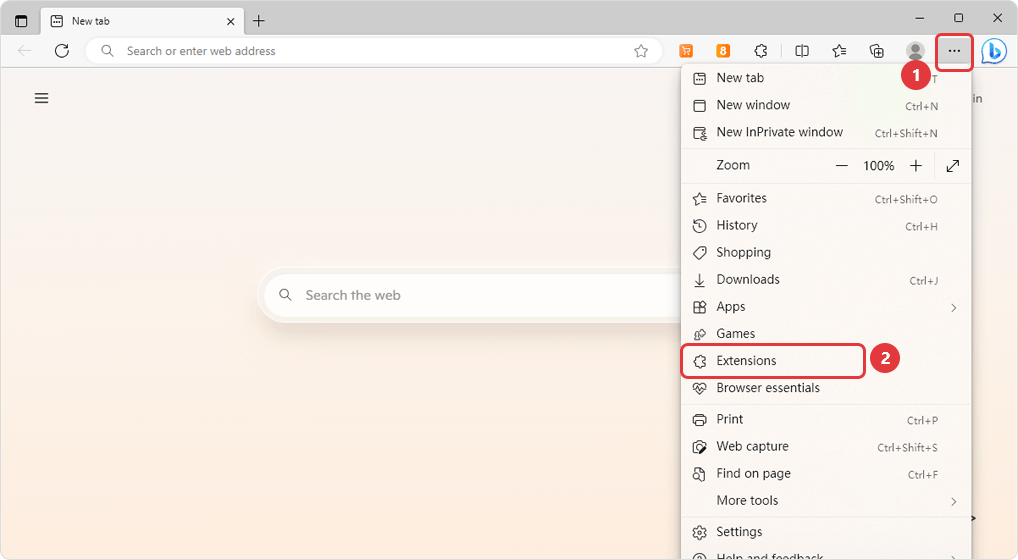Enter full screen from the Zoom row
1018x560 pixels.
click(953, 166)
